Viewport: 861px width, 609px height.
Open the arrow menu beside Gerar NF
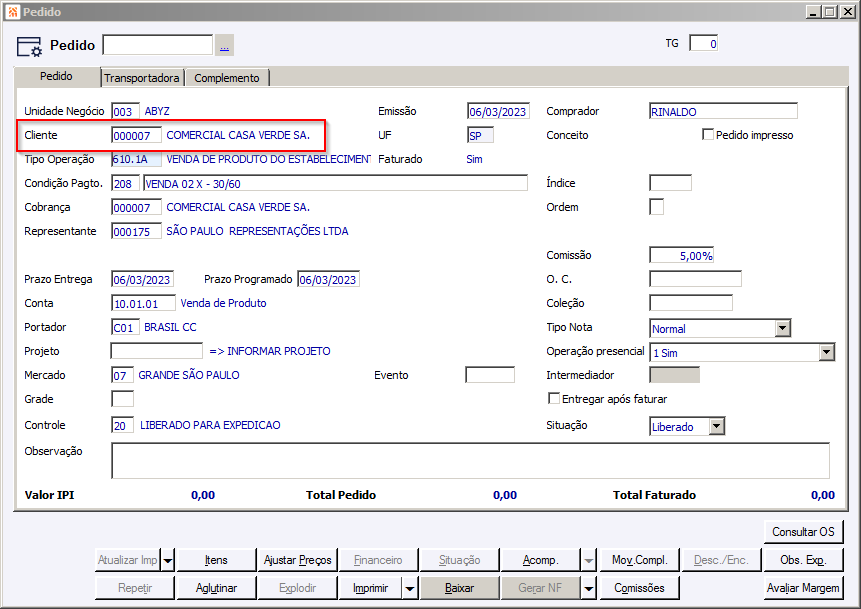pyautogui.click(x=590, y=588)
